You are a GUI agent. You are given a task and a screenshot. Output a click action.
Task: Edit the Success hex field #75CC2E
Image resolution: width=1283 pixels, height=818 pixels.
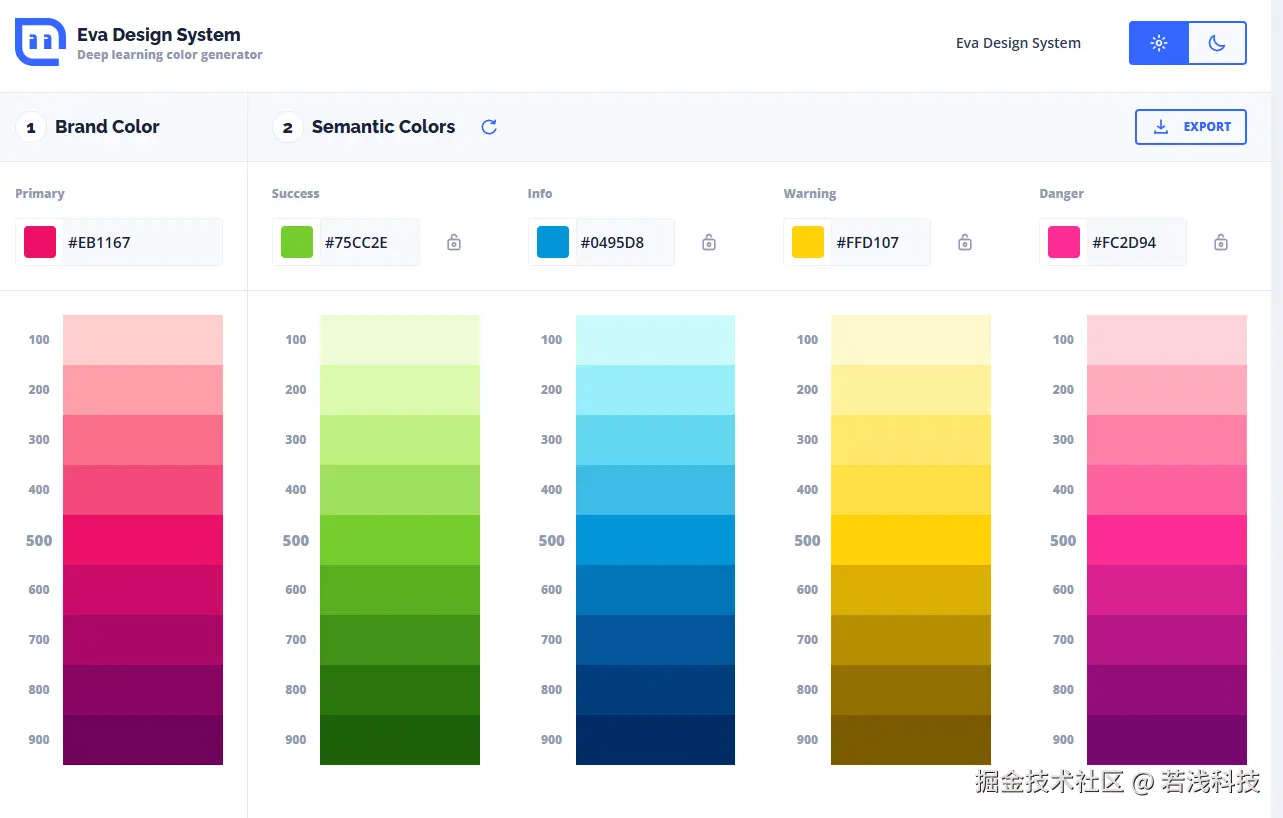pos(369,242)
